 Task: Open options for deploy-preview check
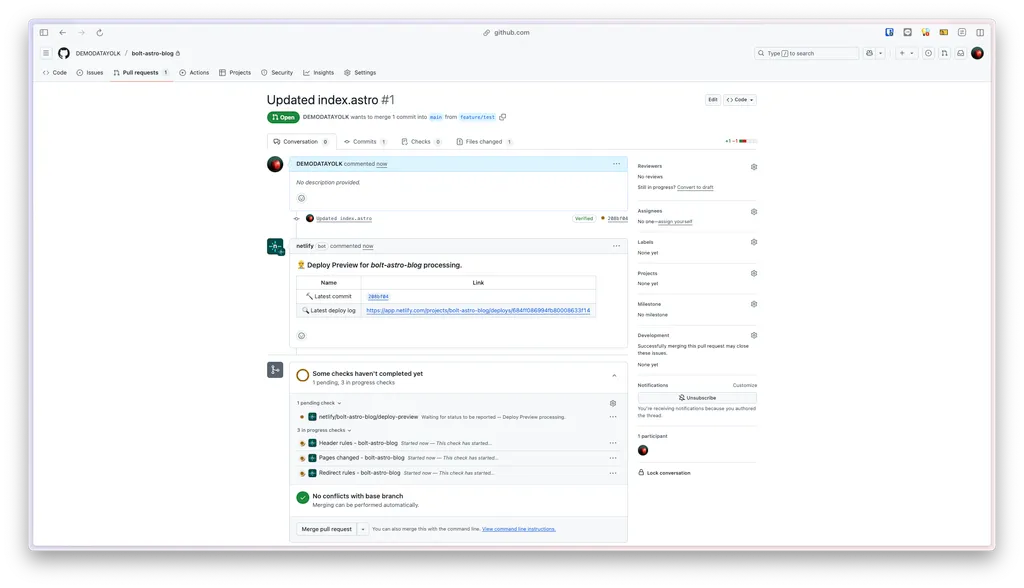coord(613,417)
